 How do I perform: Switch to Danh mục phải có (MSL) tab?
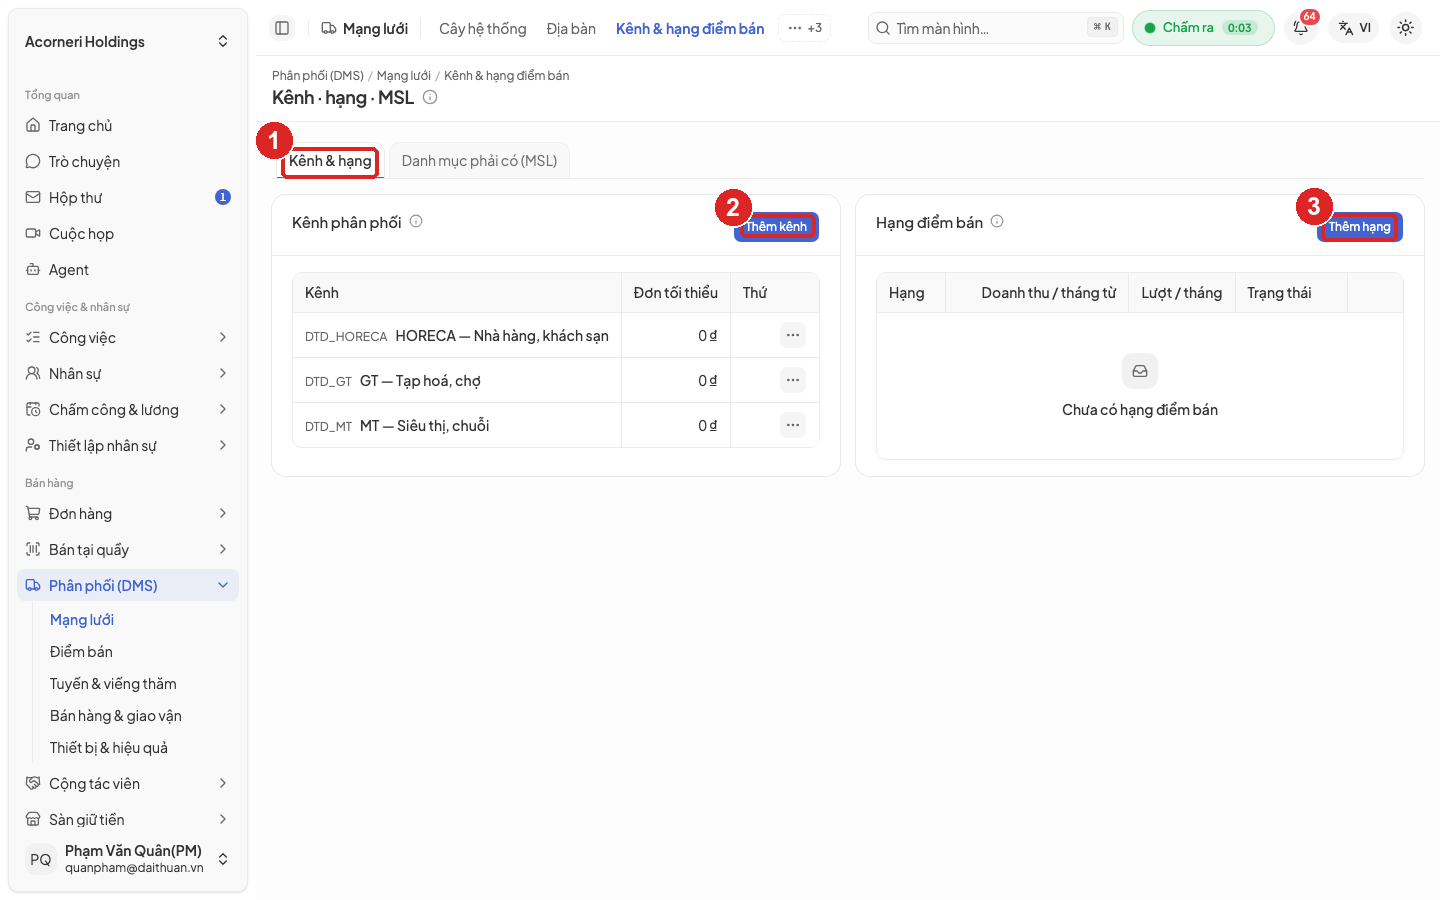479,161
